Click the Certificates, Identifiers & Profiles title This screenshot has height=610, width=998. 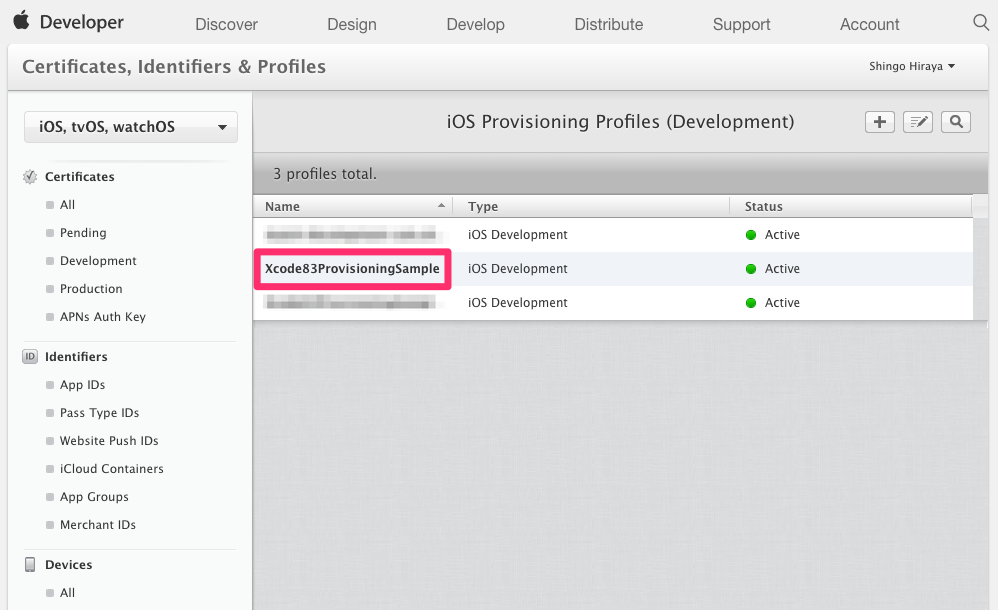point(174,66)
